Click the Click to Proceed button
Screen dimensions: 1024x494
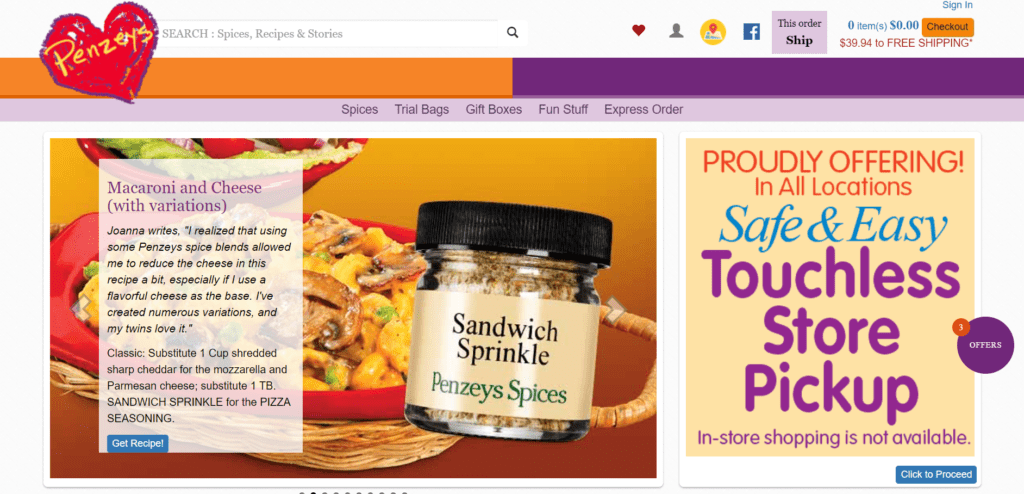[x=936, y=474]
